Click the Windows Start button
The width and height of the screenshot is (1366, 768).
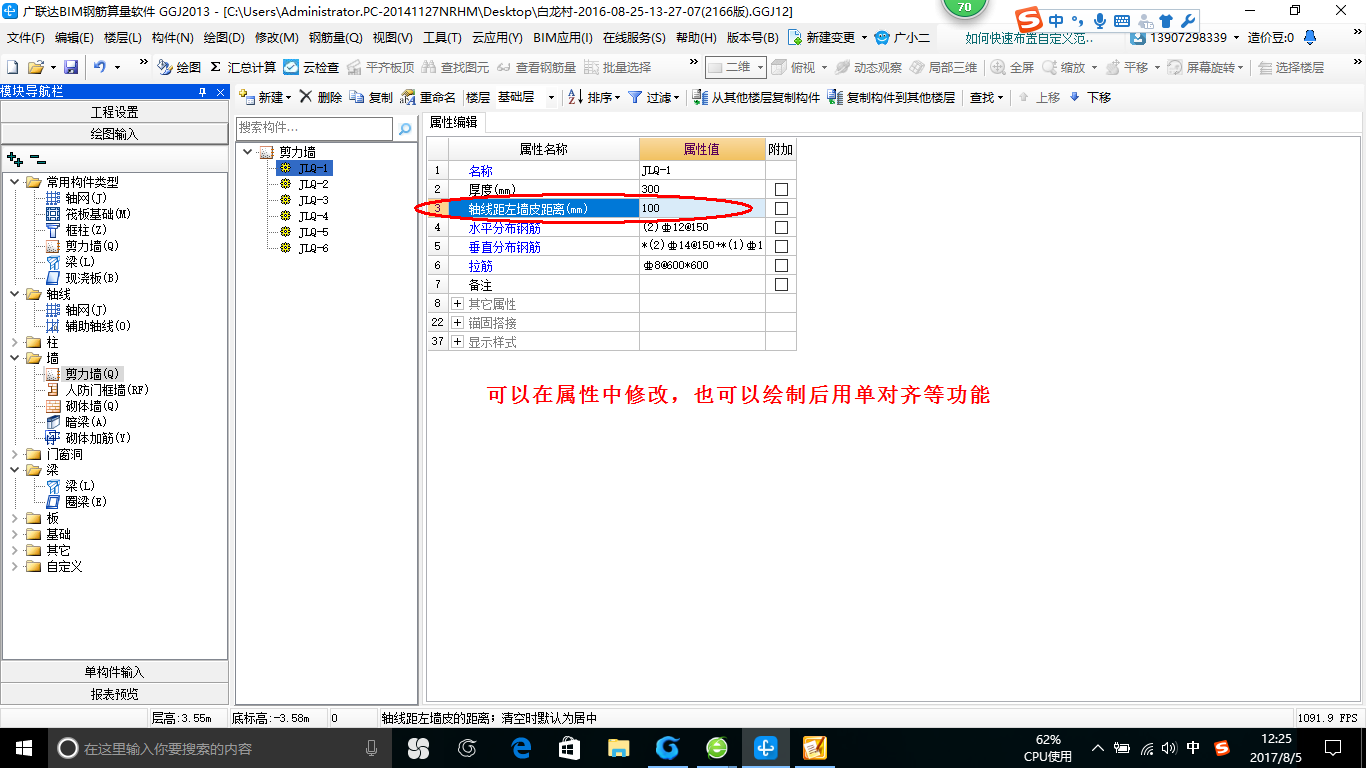(x=22, y=747)
